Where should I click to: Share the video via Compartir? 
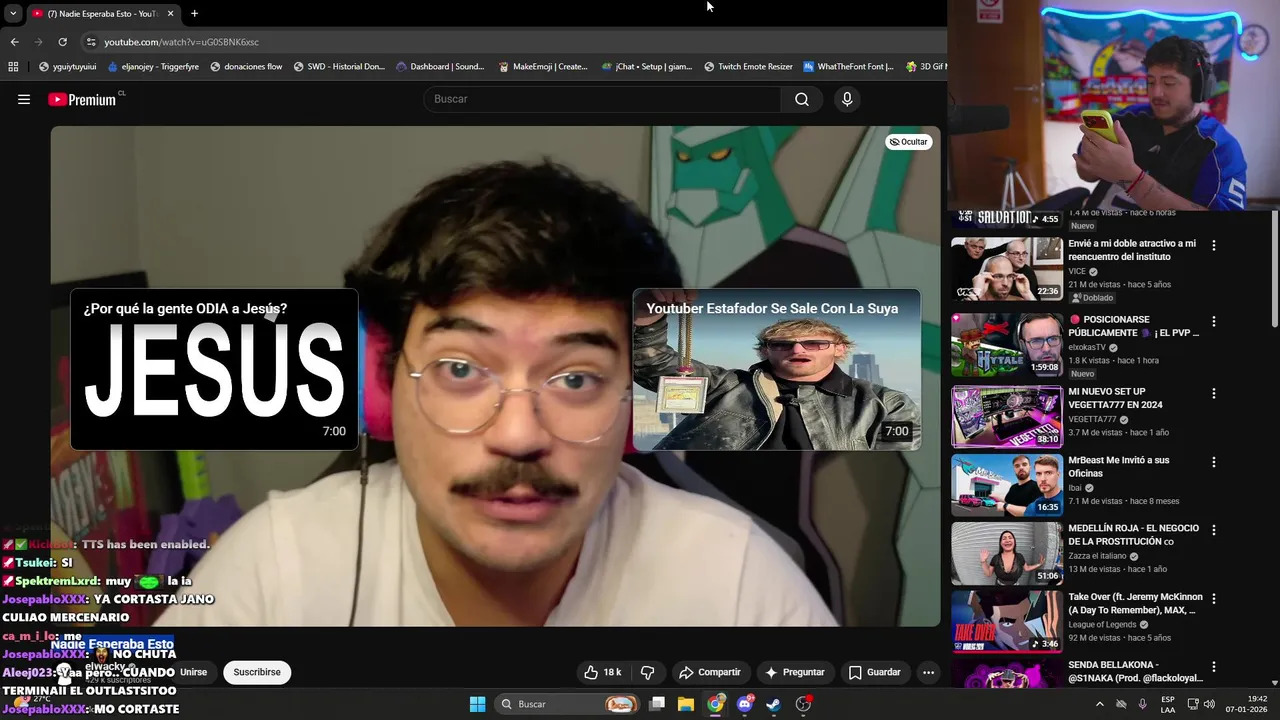coord(709,672)
